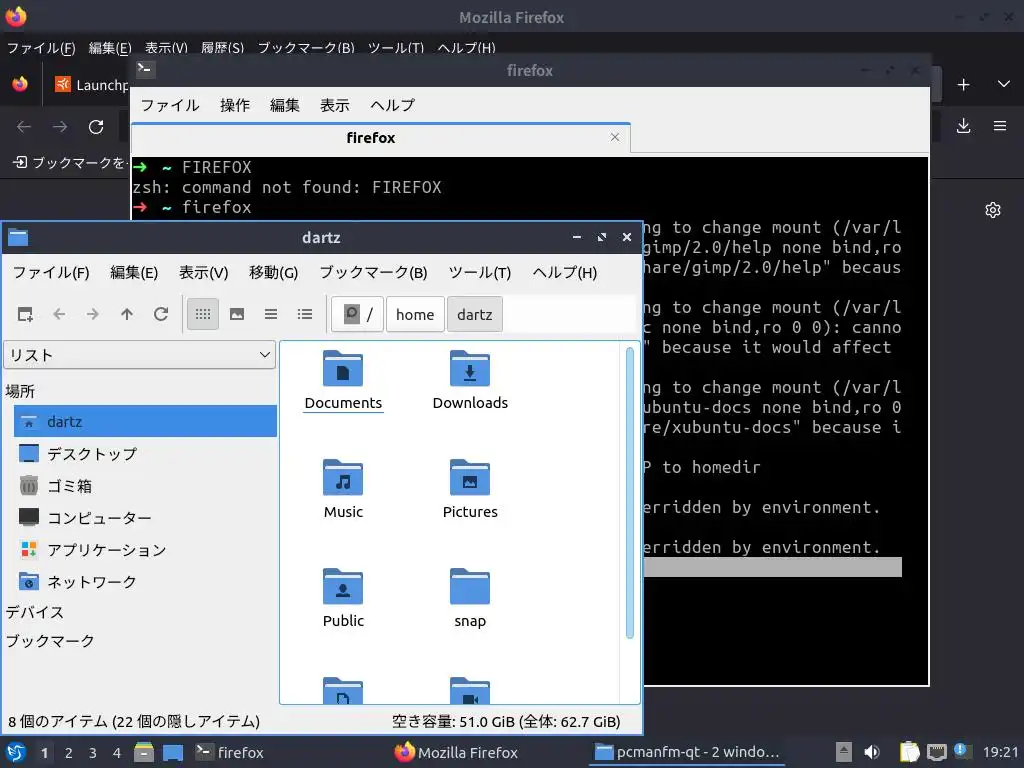The width and height of the screenshot is (1024, 768).
Task: Switch to workspace 3
Action: coord(93,753)
